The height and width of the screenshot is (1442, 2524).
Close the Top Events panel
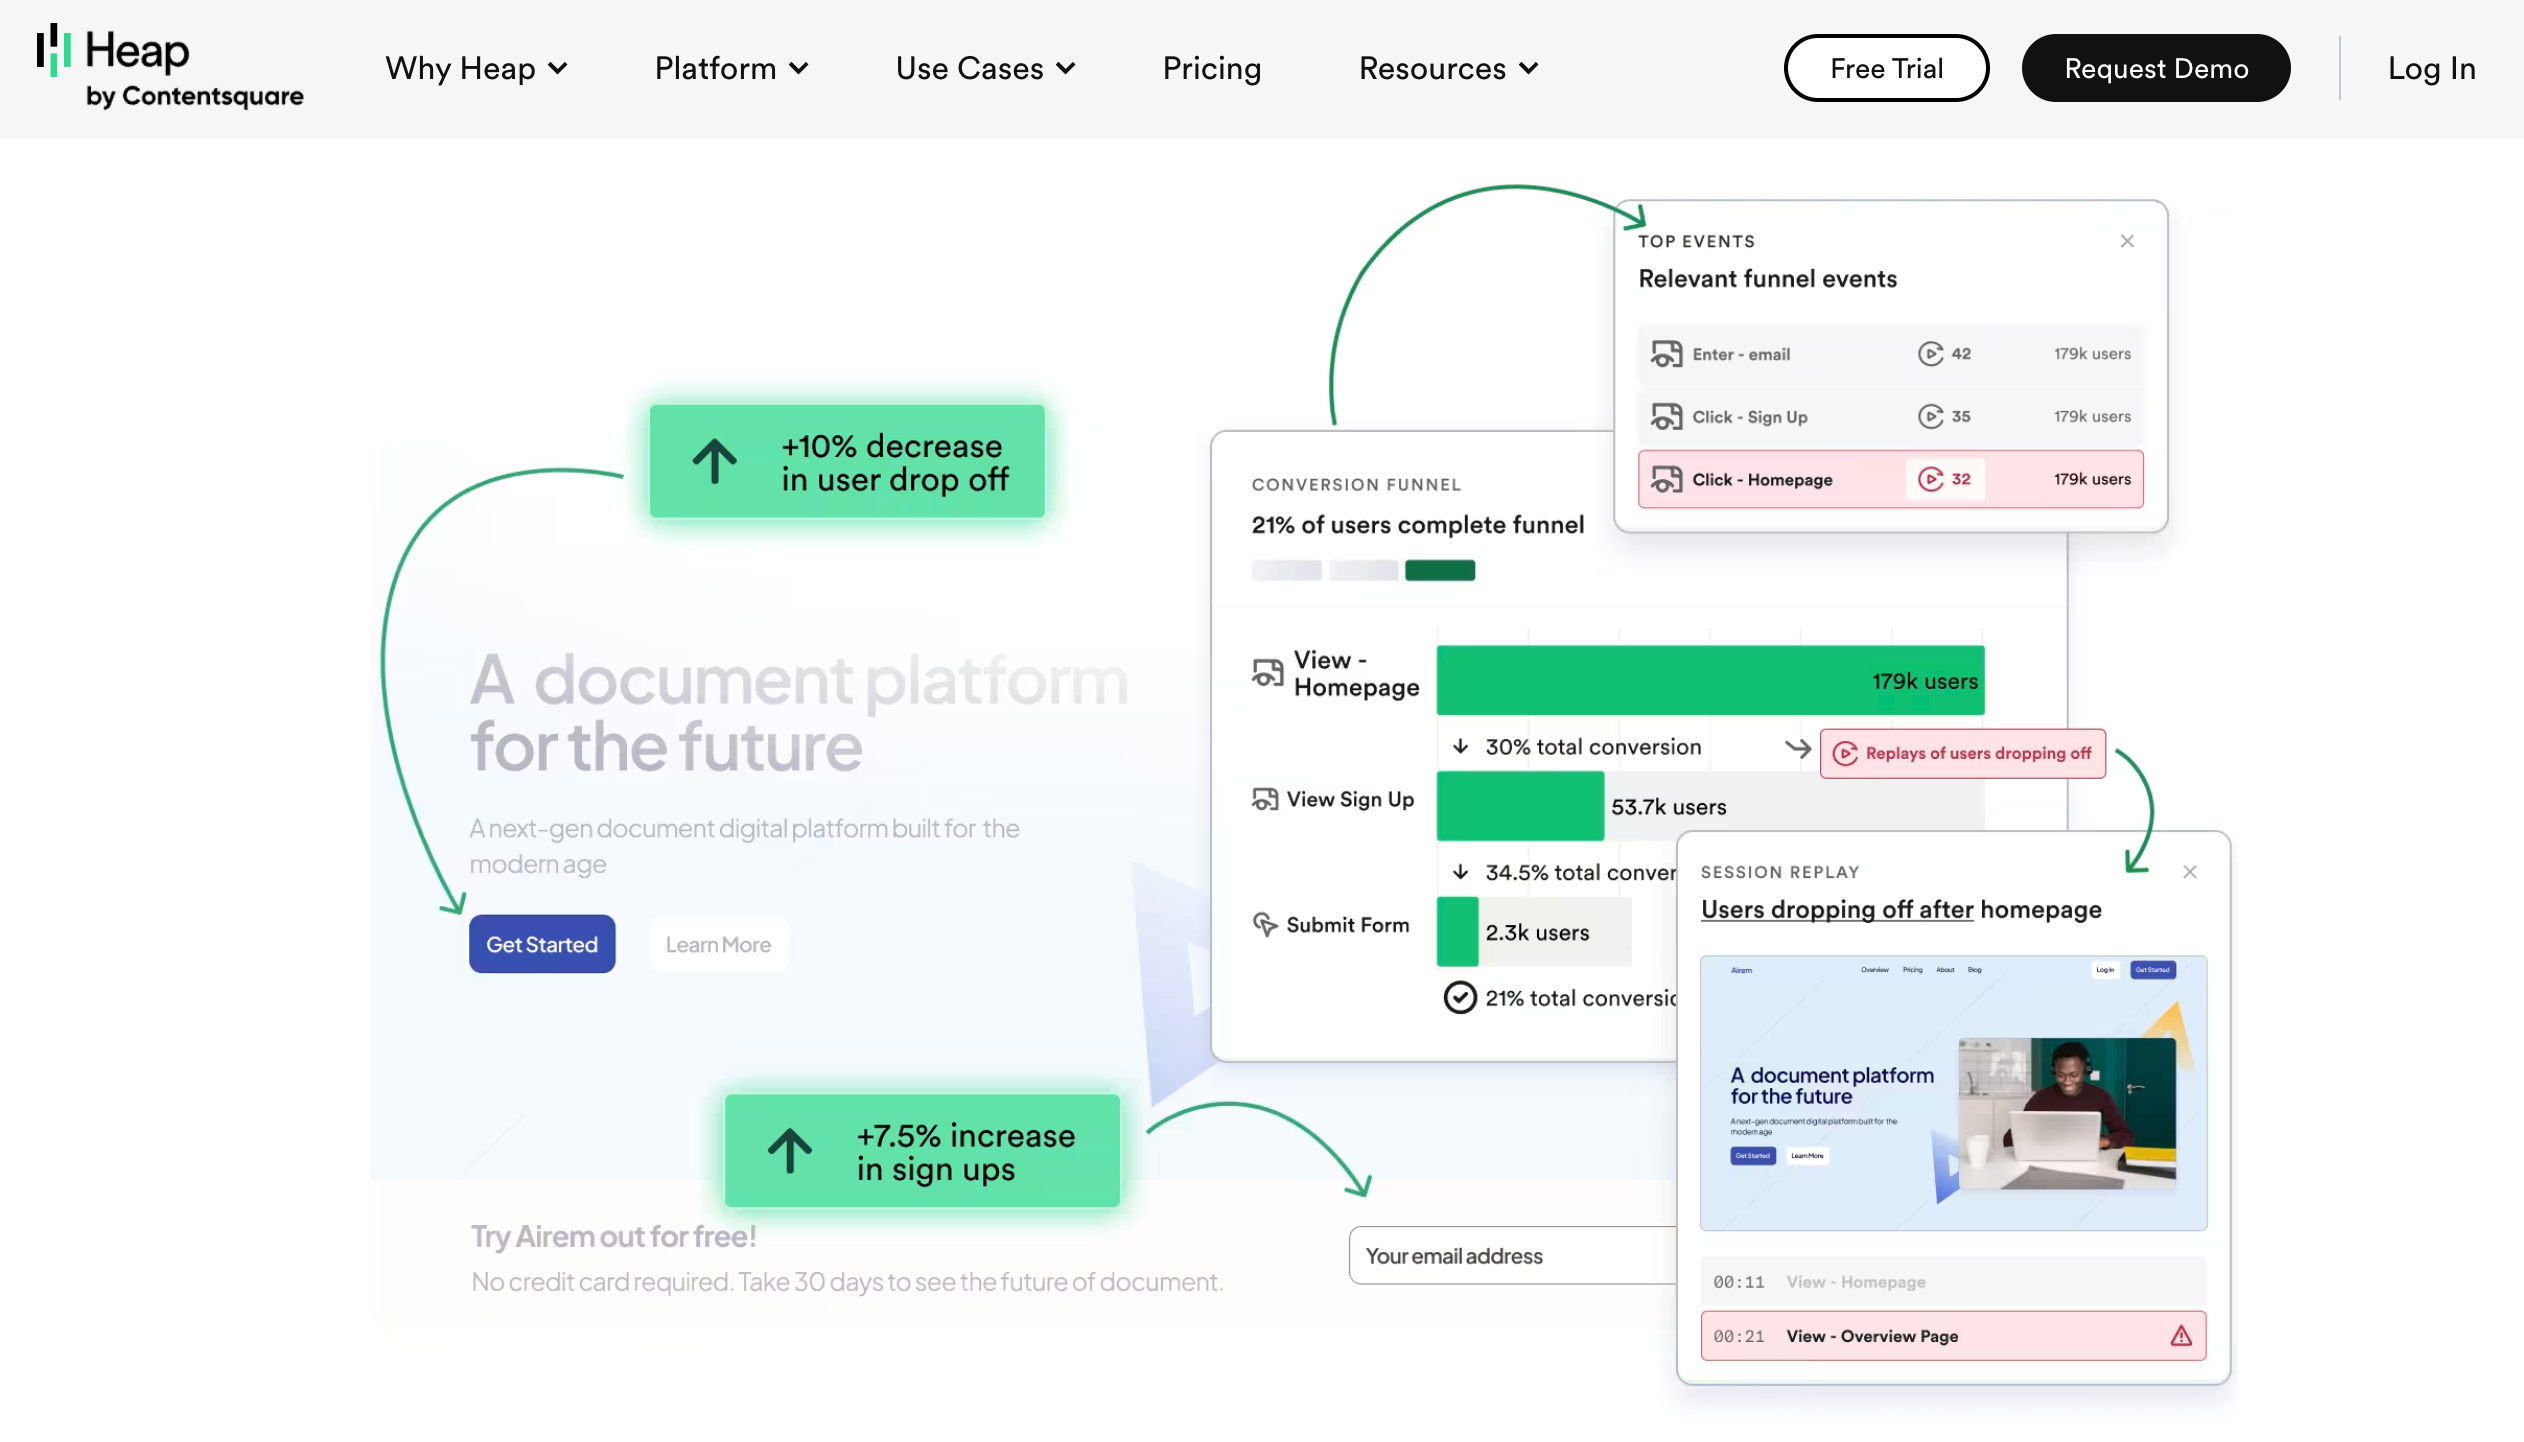click(x=2127, y=241)
